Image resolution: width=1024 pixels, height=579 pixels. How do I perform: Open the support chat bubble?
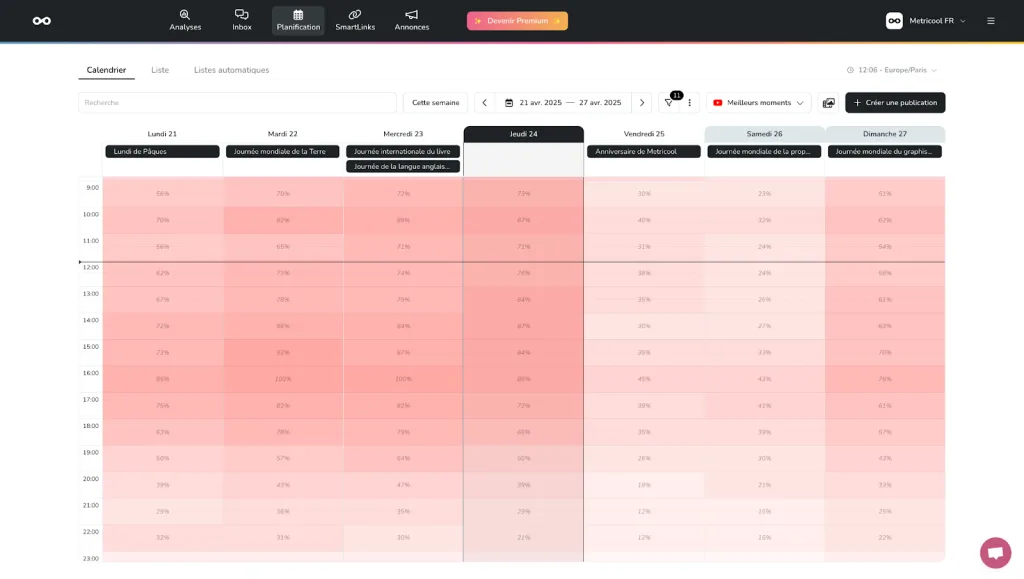coord(995,552)
